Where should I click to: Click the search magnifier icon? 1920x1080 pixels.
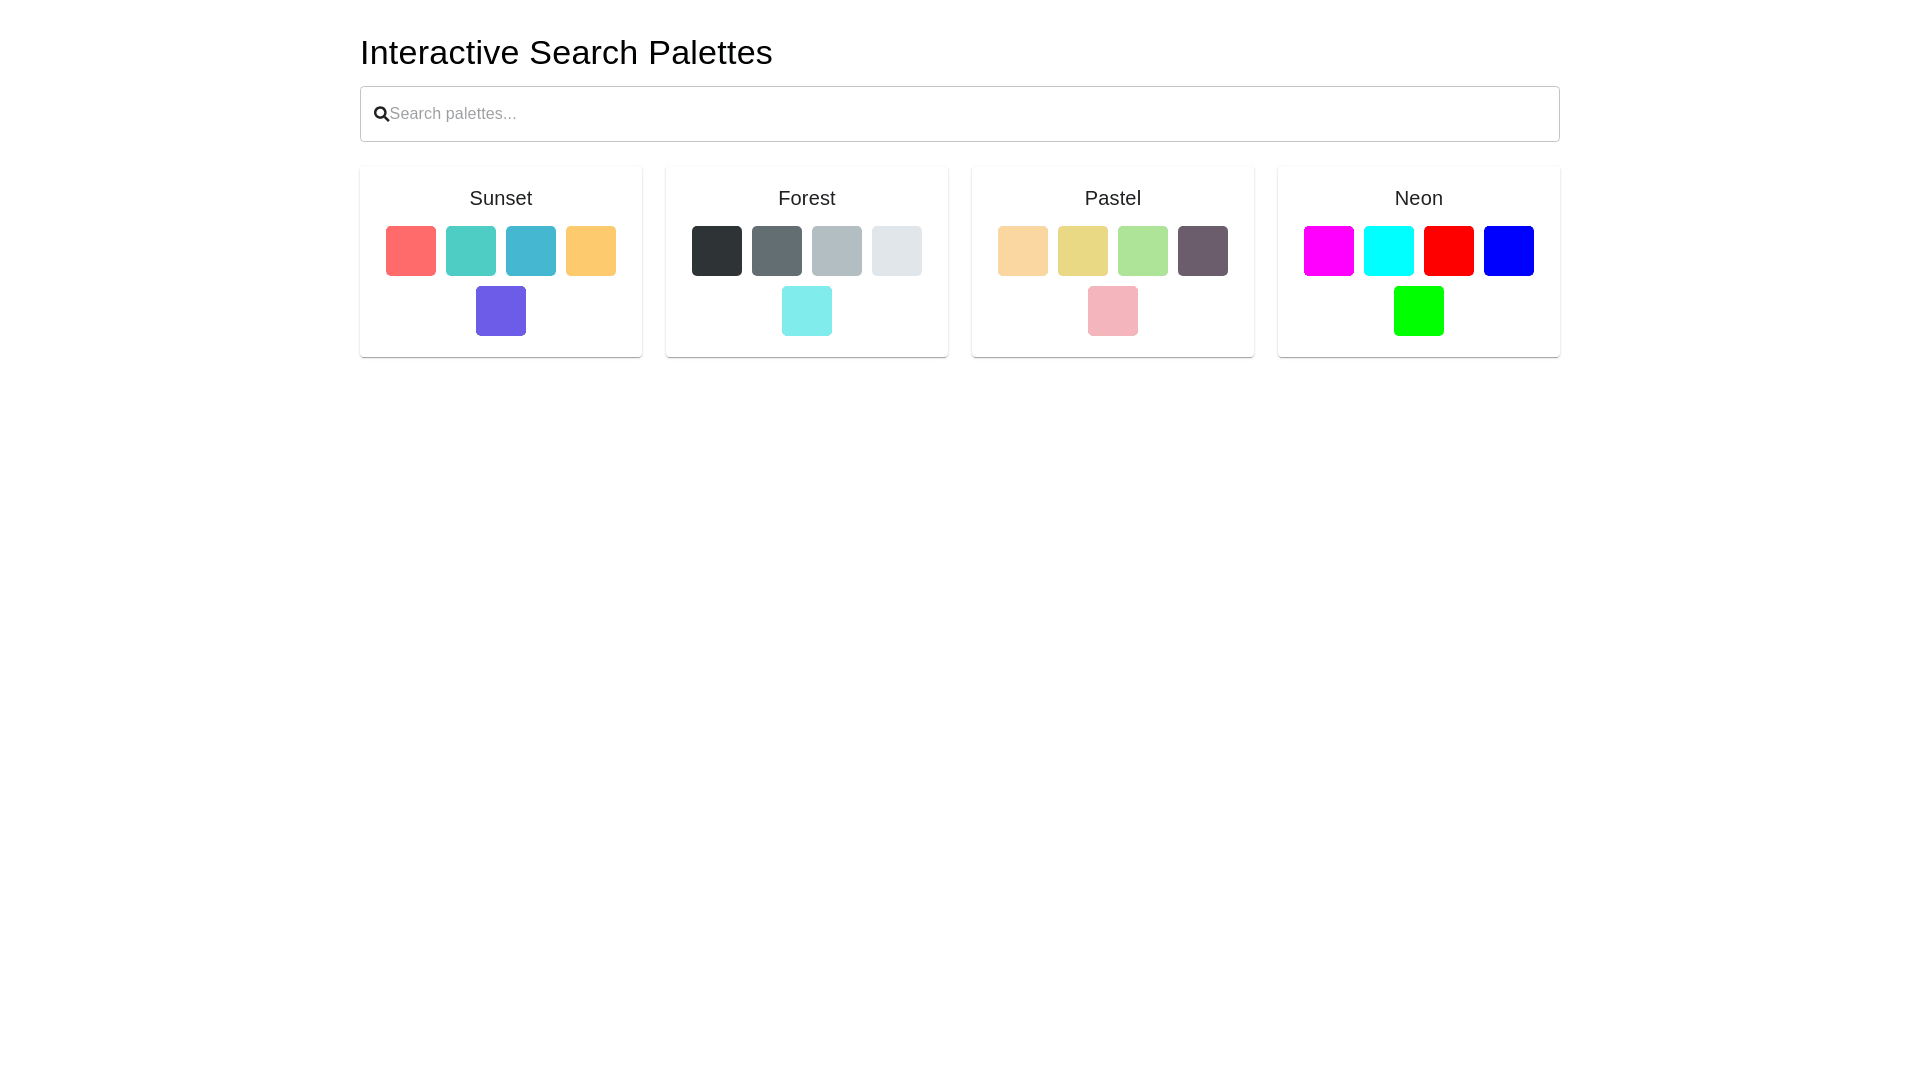pos(381,114)
